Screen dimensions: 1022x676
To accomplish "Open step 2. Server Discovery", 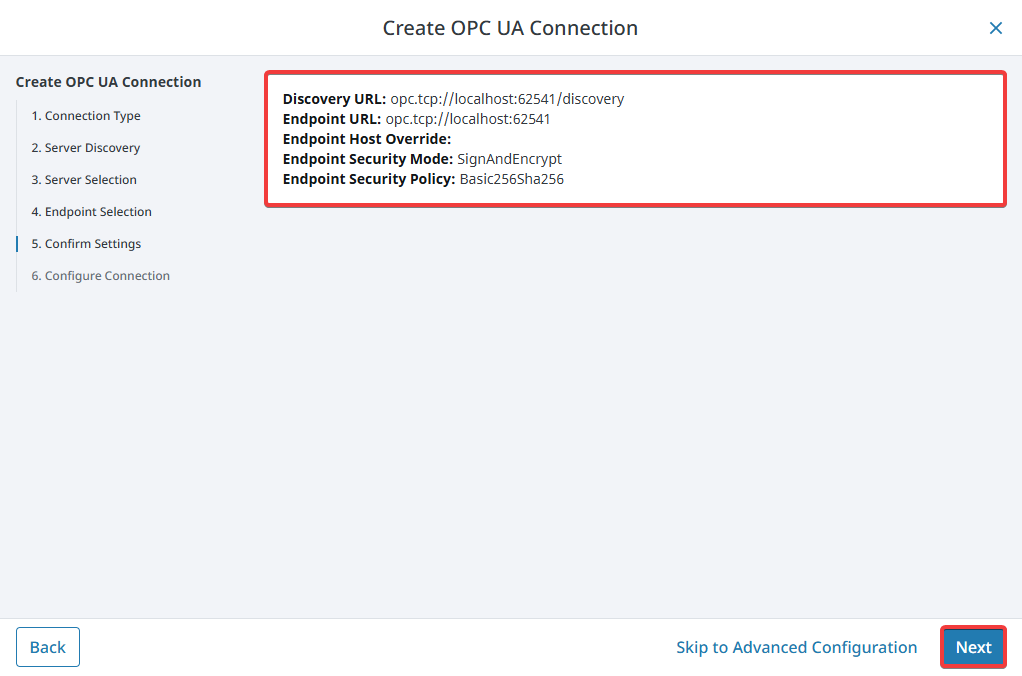I will click(x=85, y=147).
